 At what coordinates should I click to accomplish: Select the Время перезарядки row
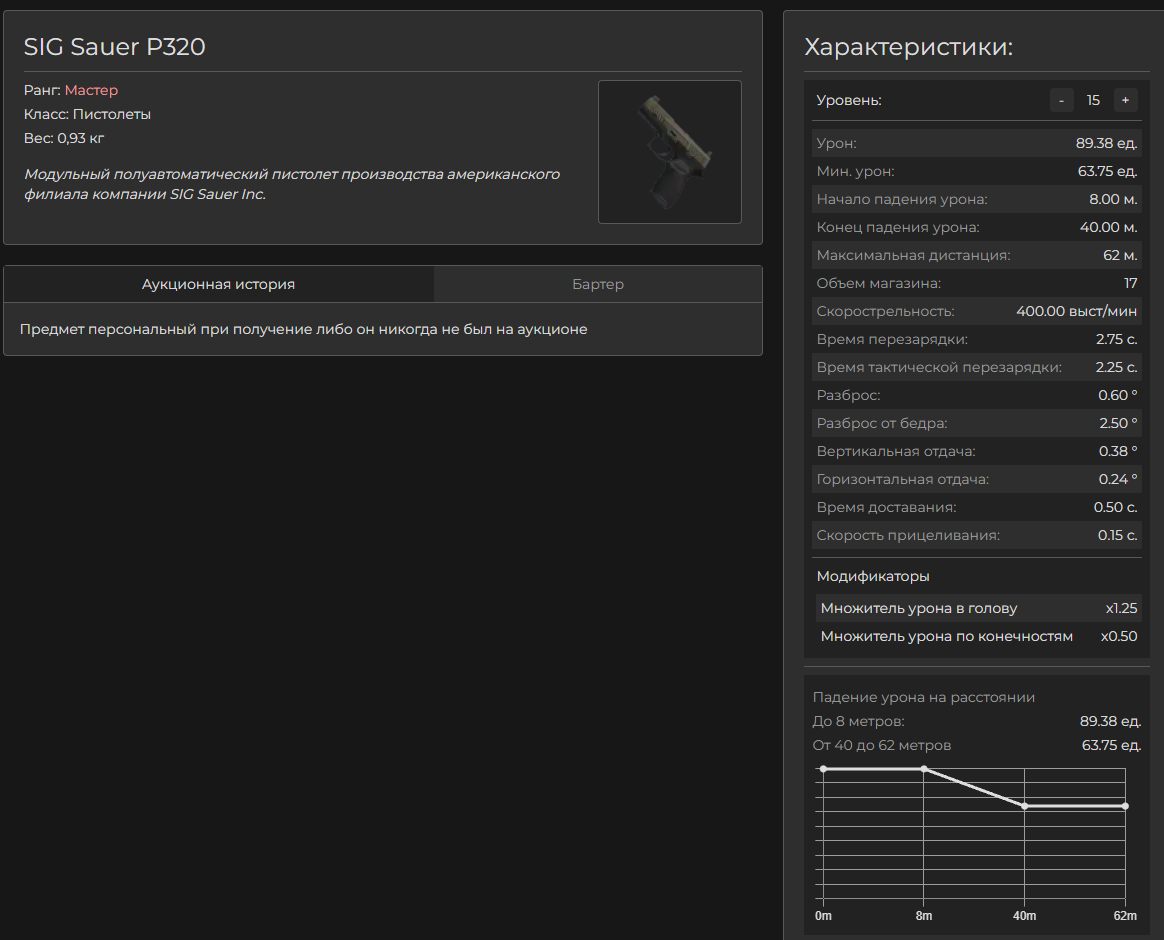(976, 339)
